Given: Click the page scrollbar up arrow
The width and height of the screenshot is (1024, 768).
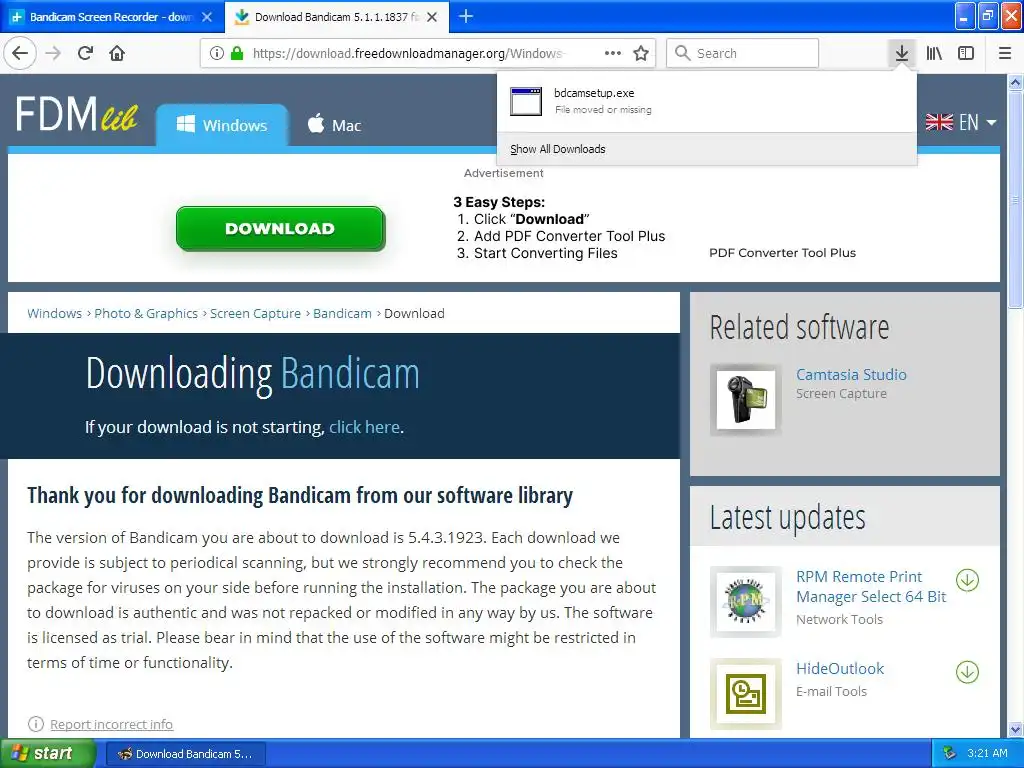Looking at the screenshot, I should pyautogui.click(x=1016, y=82).
